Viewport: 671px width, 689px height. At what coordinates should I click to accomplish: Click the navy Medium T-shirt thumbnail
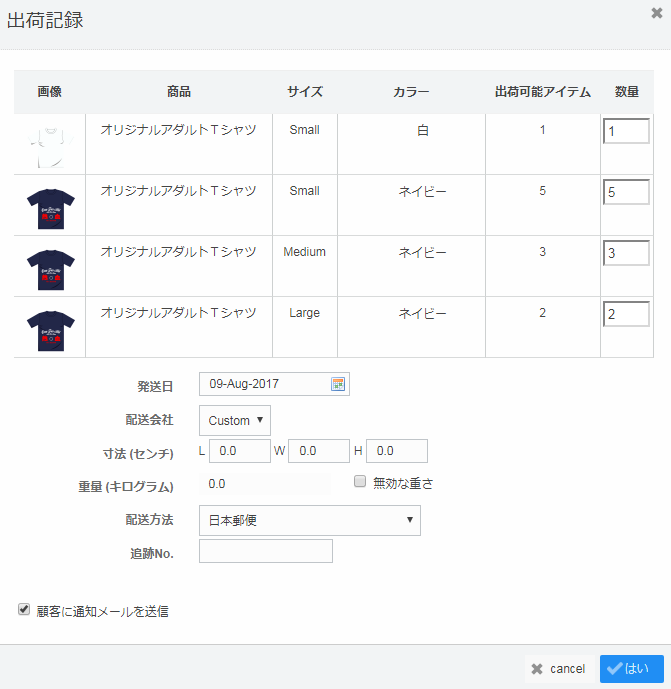(x=50, y=267)
